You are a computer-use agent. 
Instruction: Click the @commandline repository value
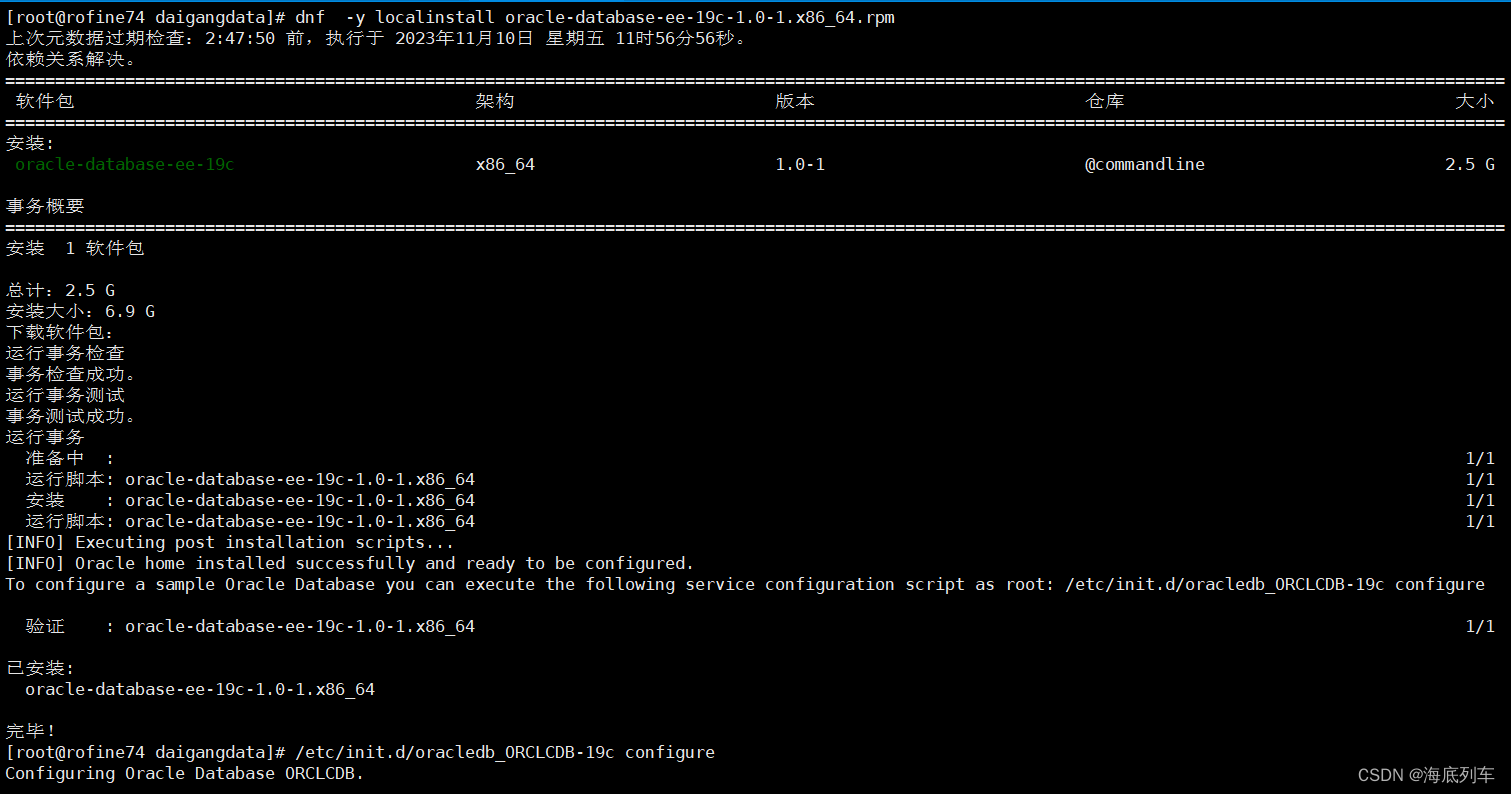point(1145,164)
